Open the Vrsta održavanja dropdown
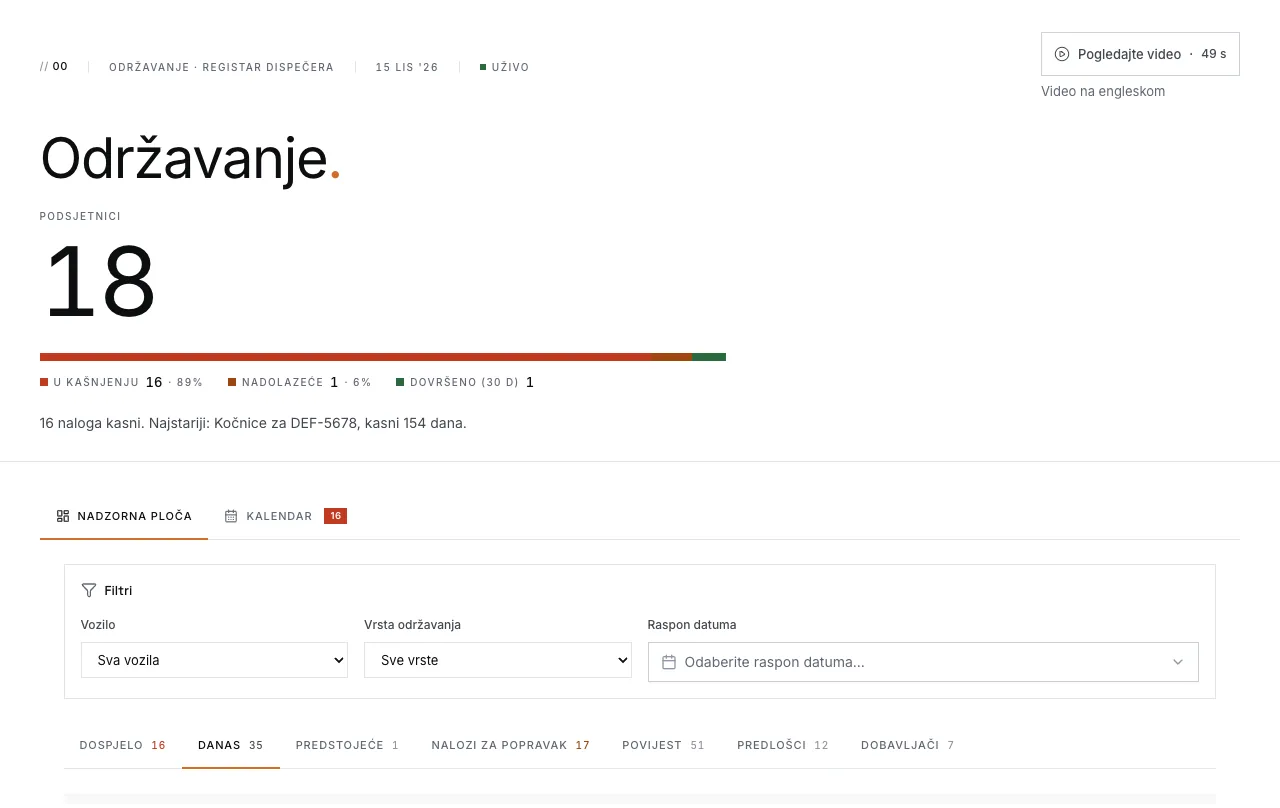This screenshot has height=808, width=1280. point(498,660)
